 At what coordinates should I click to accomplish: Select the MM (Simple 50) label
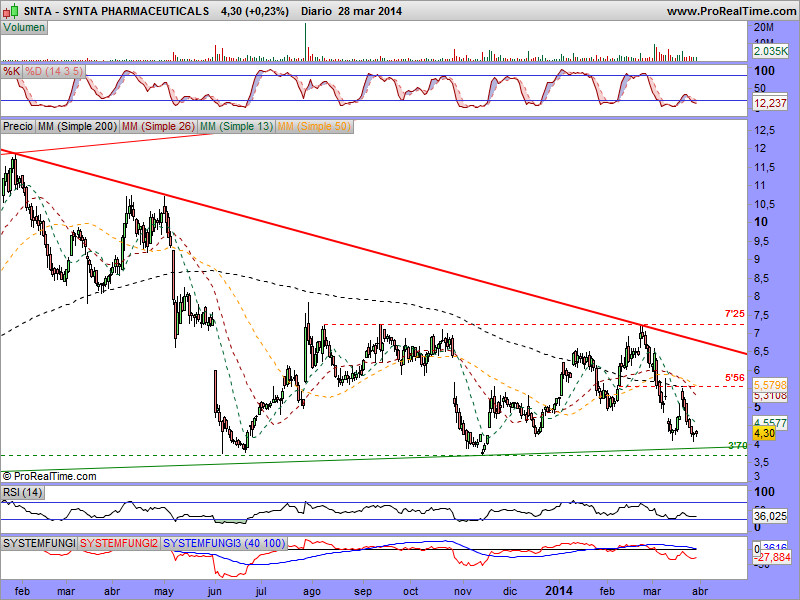click(314, 126)
